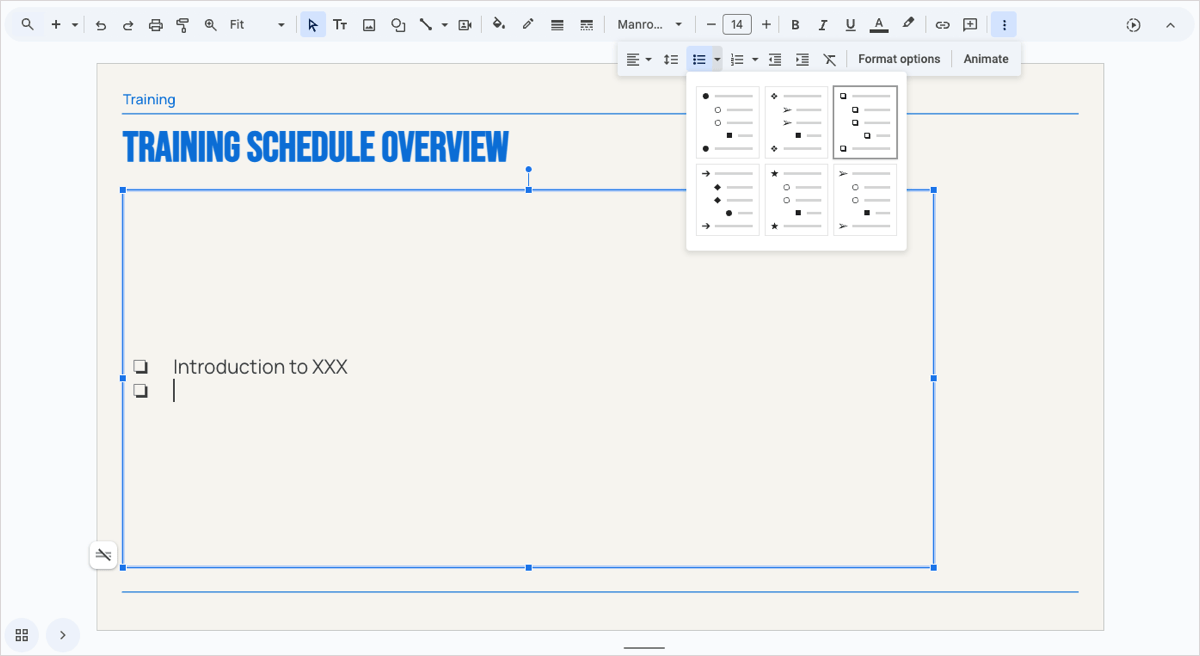Change the border dash style
Screen dimensions: 1200x656
(586, 25)
